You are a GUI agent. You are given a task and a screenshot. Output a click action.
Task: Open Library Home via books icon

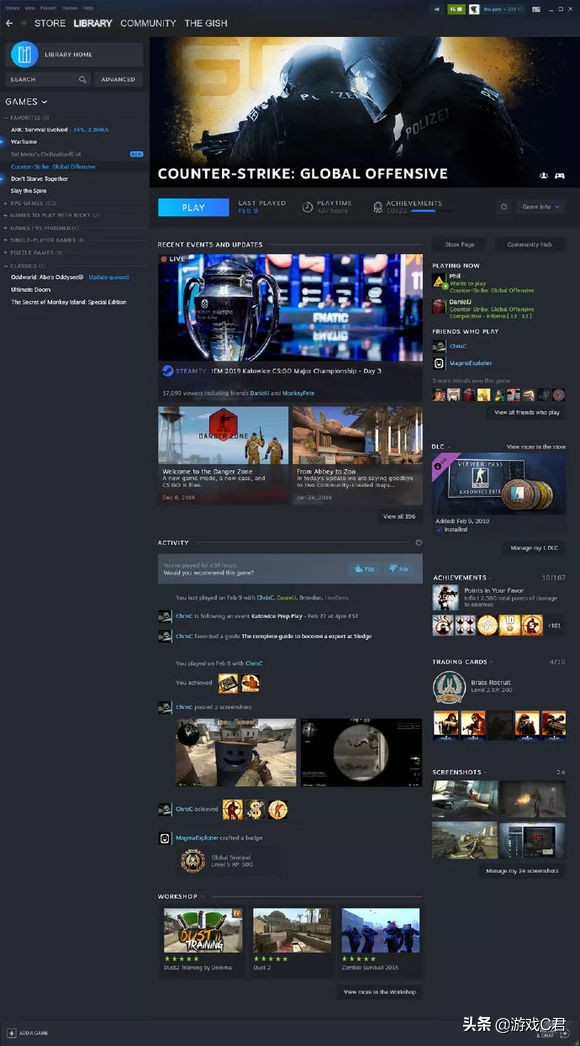point(25,54)
